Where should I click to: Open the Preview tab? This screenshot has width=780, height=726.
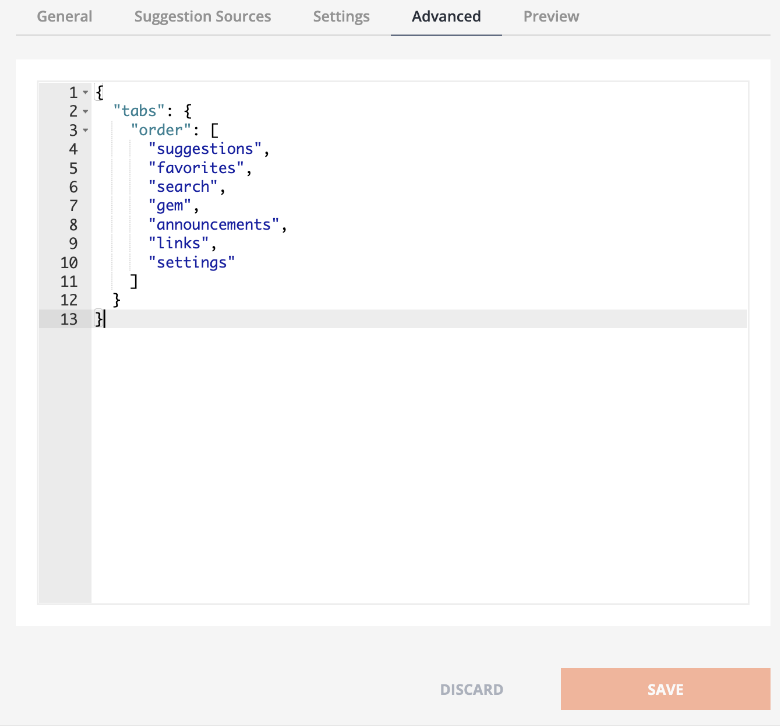pyautogui.click(x=551, y=16)
